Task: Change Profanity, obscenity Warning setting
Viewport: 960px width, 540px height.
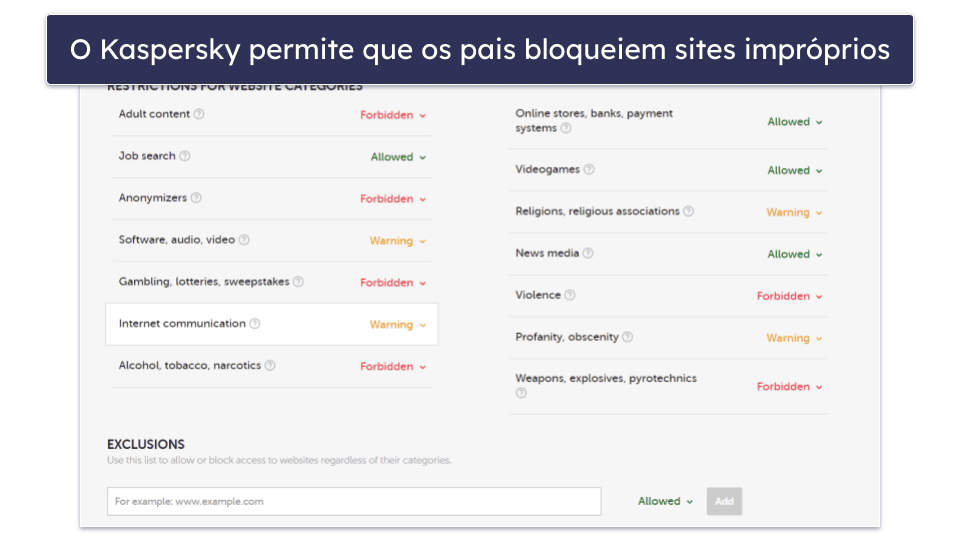Action: [x=794, y=338]
